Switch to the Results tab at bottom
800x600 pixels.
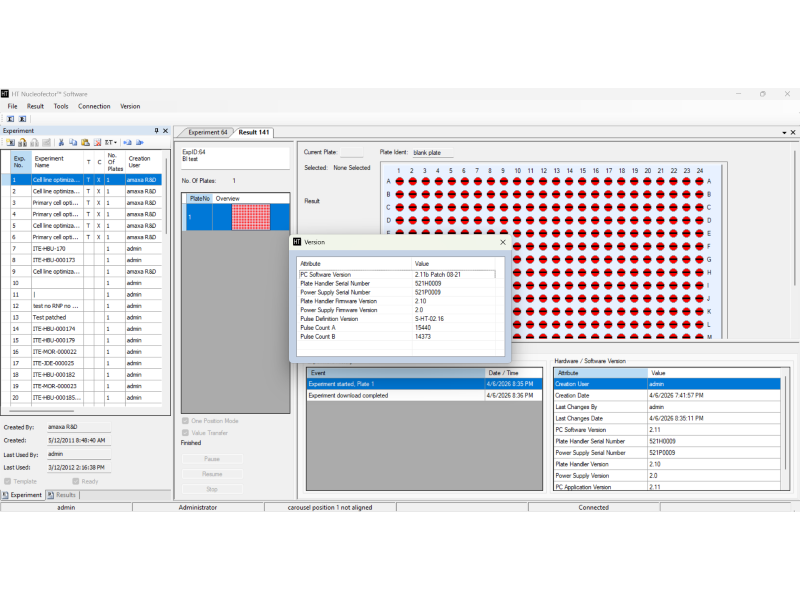point(62,495)
